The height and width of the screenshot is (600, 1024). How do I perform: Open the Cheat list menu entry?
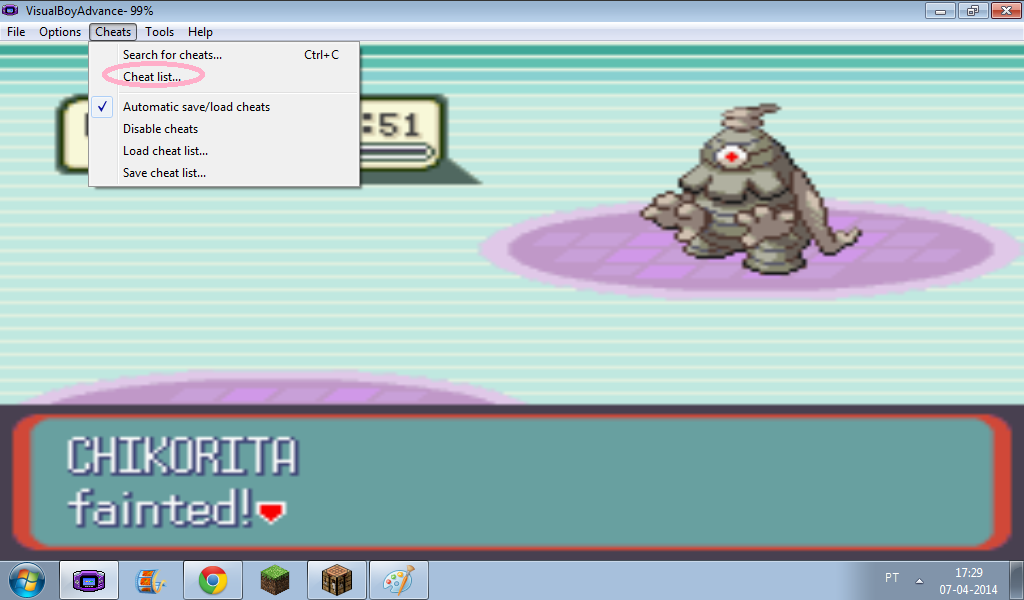pyautogui.click(x=152, y=77)
